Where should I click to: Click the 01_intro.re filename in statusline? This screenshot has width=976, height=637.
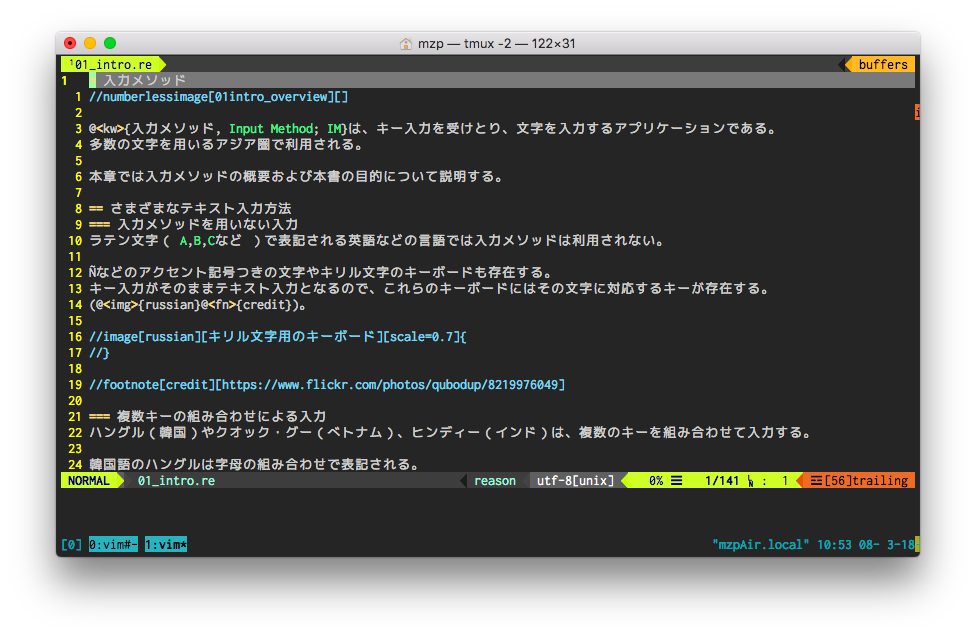coord(176,481)
